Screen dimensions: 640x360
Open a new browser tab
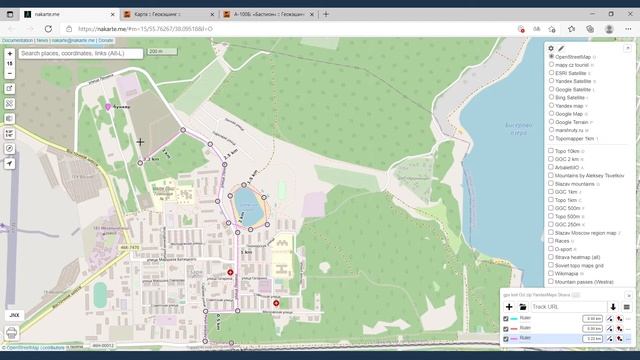(x=326, y=14)
